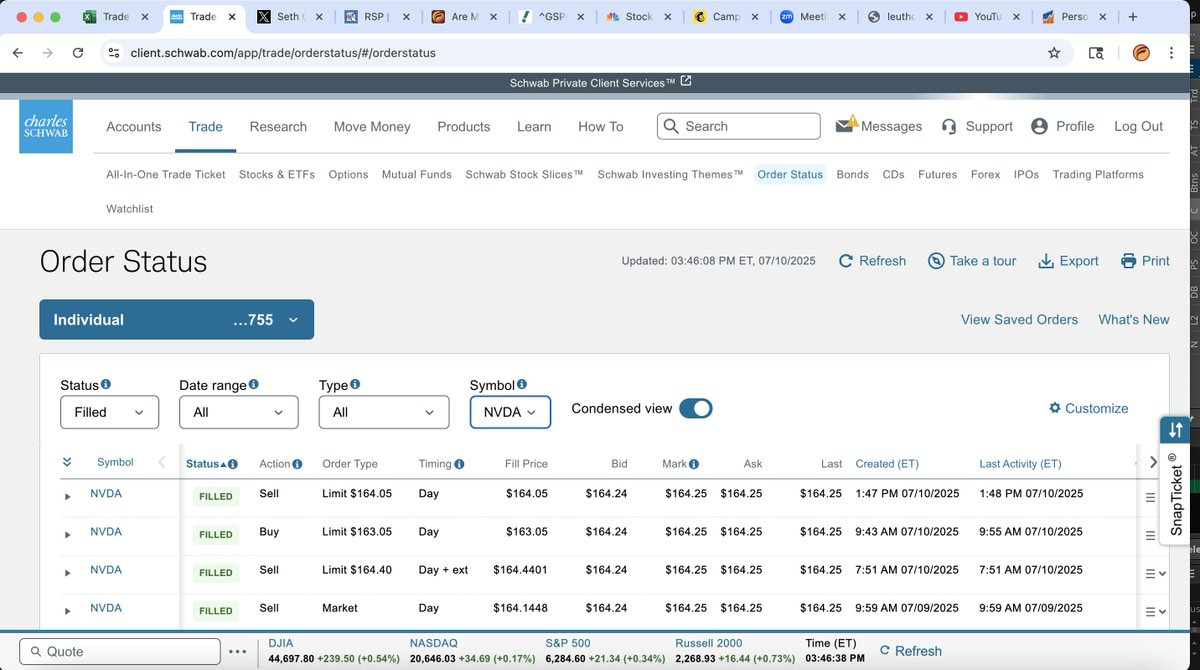
Task: Click the Search input field
Action: [739, 126]
